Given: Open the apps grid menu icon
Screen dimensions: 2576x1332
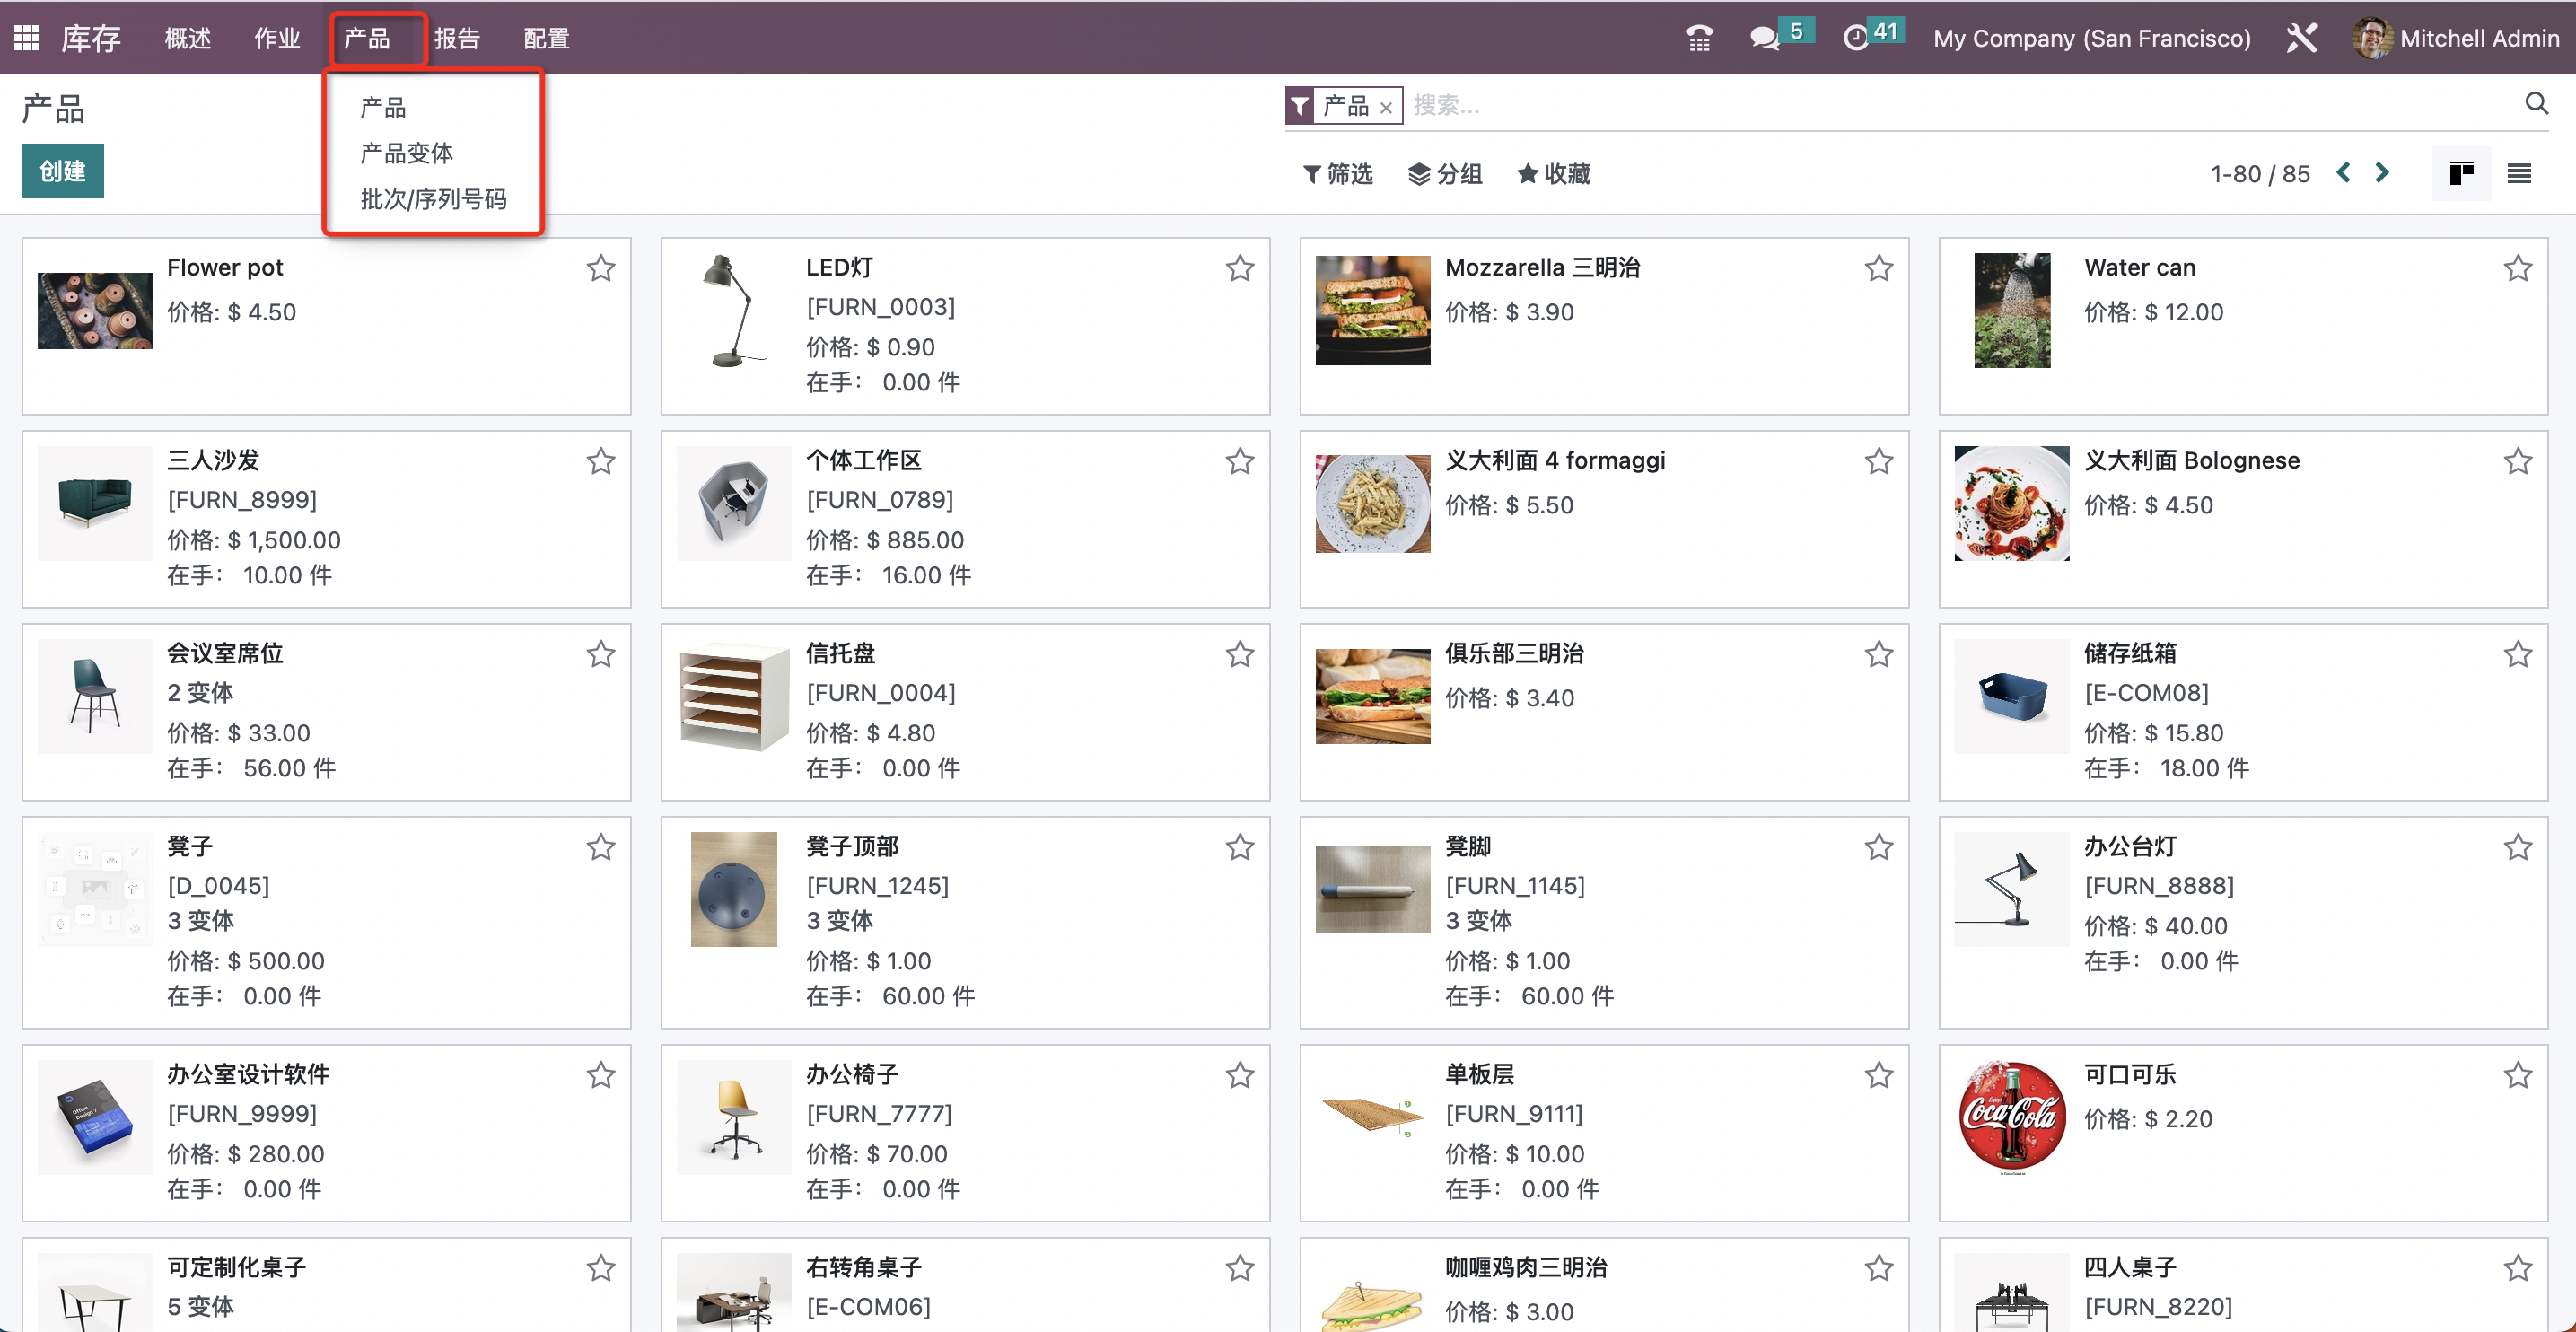Looking at the screenshot, I should (x=27, y=38).
